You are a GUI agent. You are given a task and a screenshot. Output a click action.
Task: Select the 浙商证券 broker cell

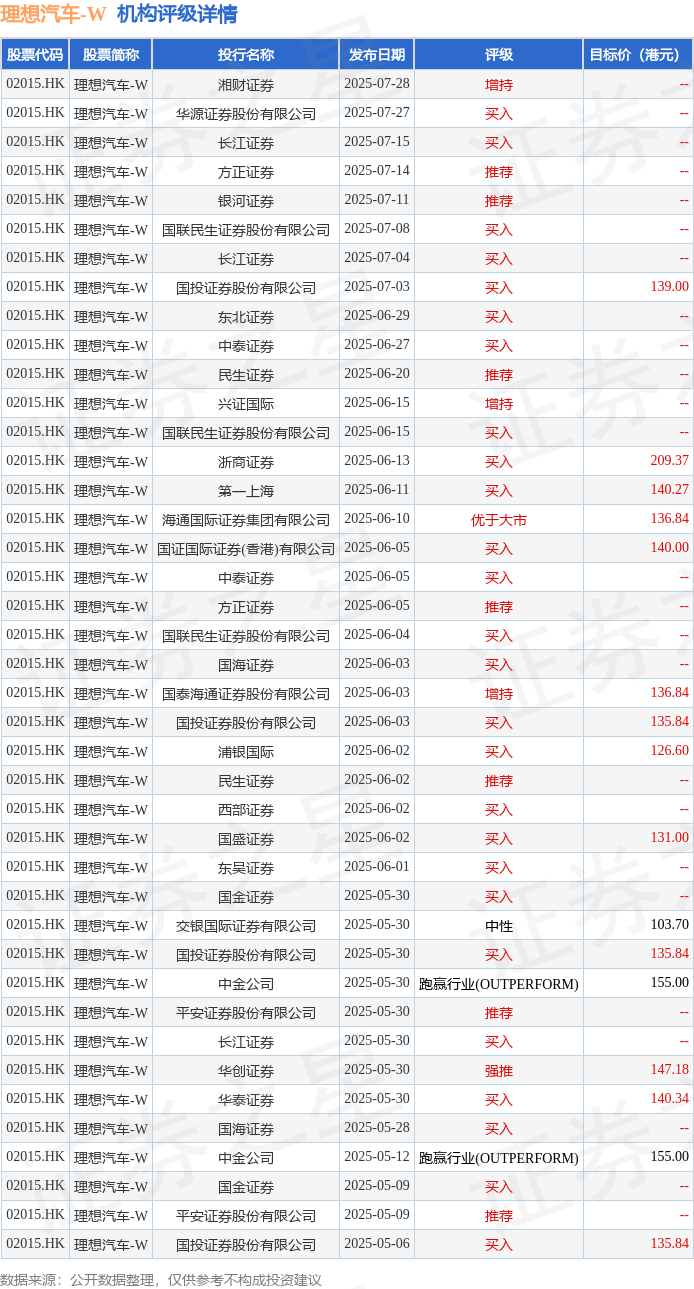[x=246, y=462]
